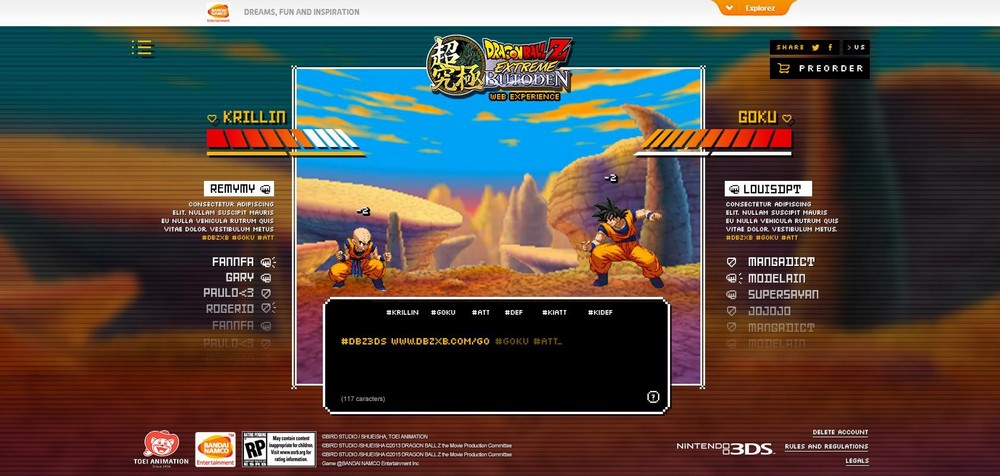Image resolution: width=1000 pixels, height=476 pixels.
Task: Click Dreams, Fun and Inspiration tagline
Action: coord(302,11)
